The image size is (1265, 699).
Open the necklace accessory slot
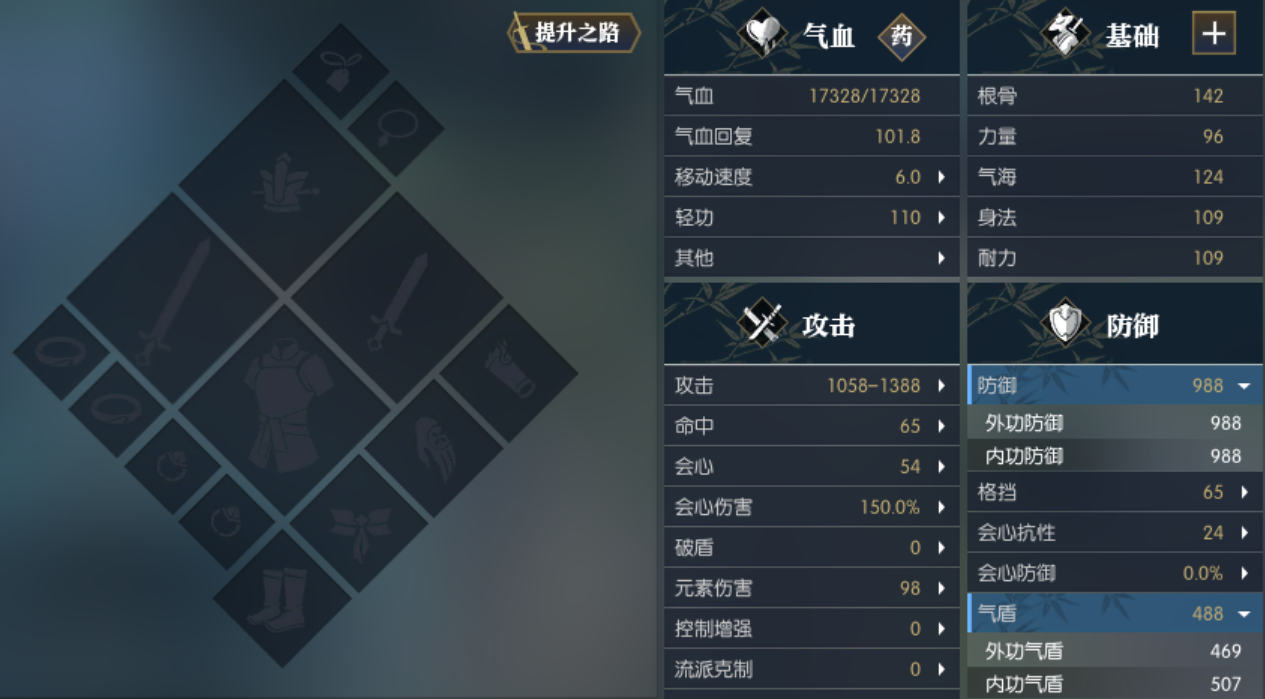click(396, 129)
